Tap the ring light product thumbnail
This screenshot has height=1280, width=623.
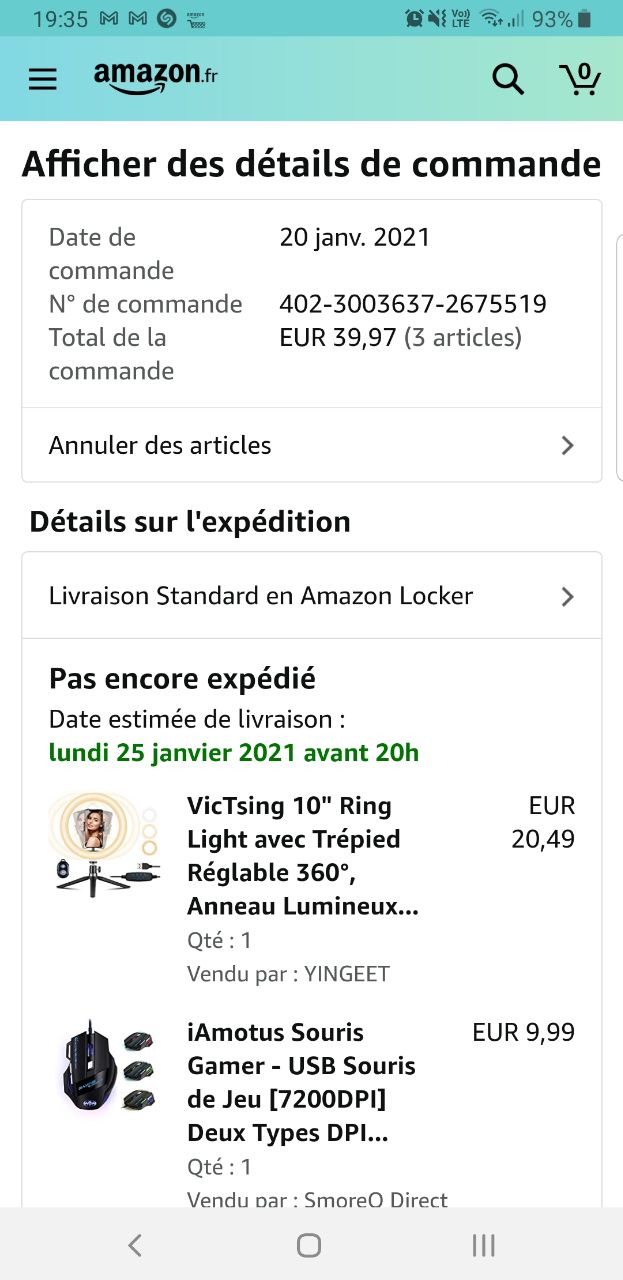pos(104,842)
